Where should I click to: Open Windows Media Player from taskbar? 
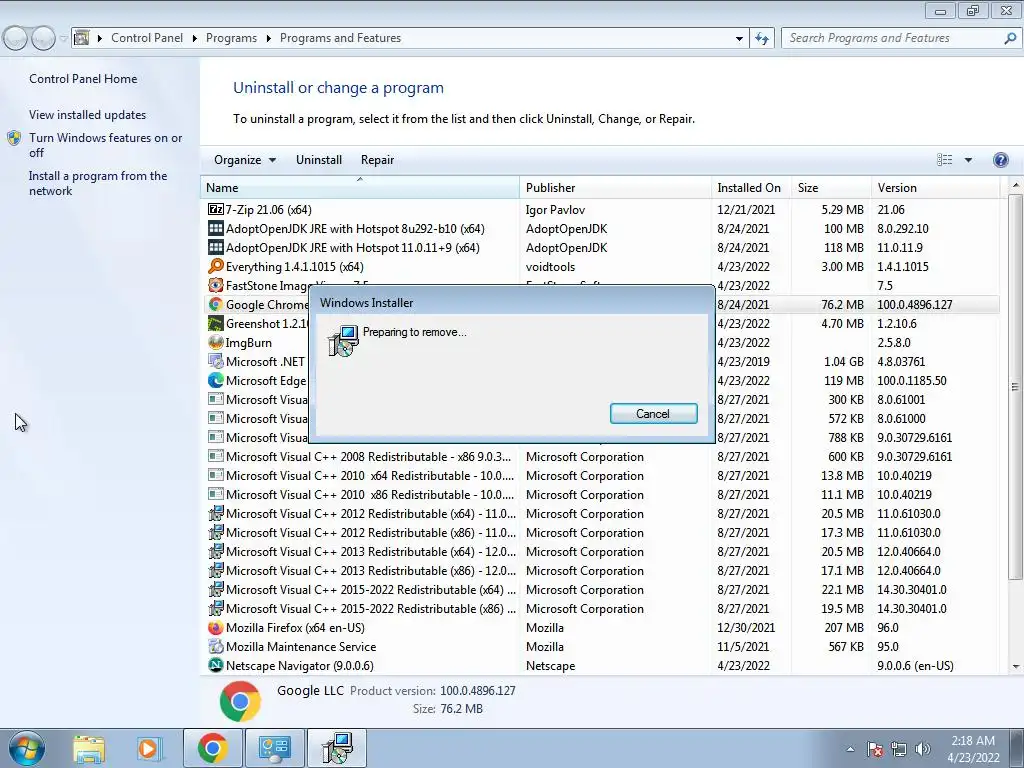point(148,748)
